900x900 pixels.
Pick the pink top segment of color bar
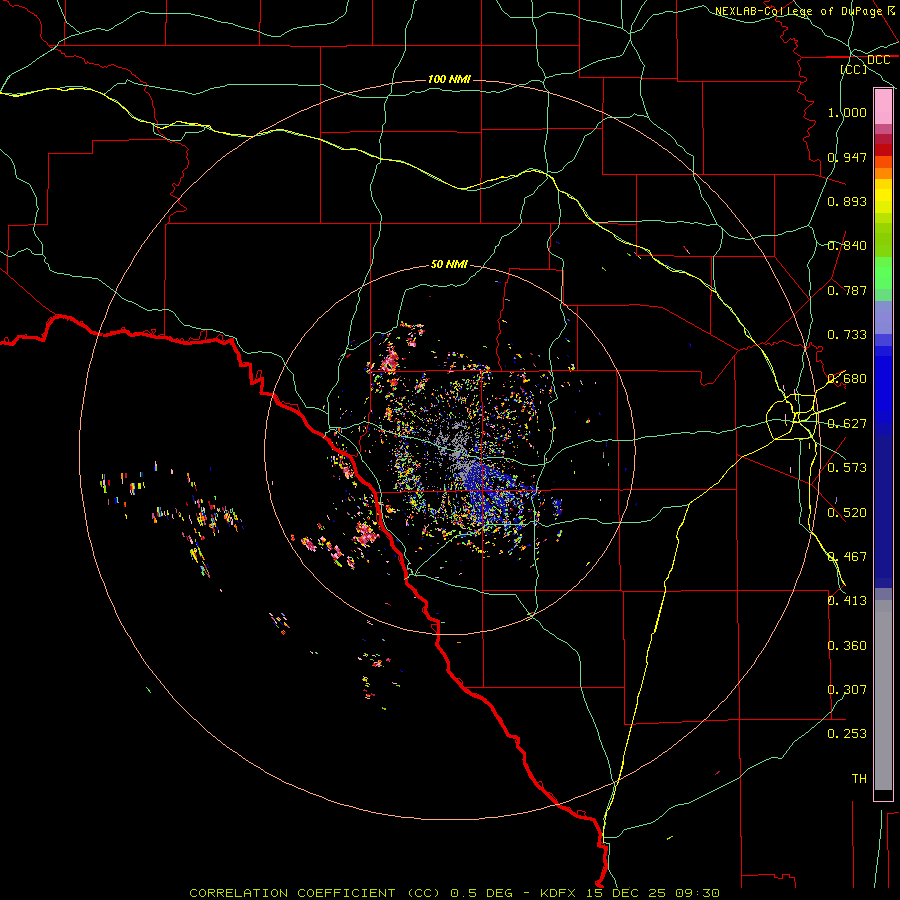point(883,107)
